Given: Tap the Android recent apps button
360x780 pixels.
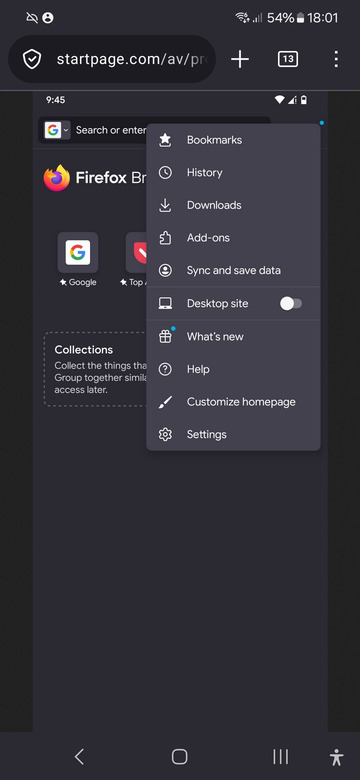Looking at the screenshot, I should [280, 757].
